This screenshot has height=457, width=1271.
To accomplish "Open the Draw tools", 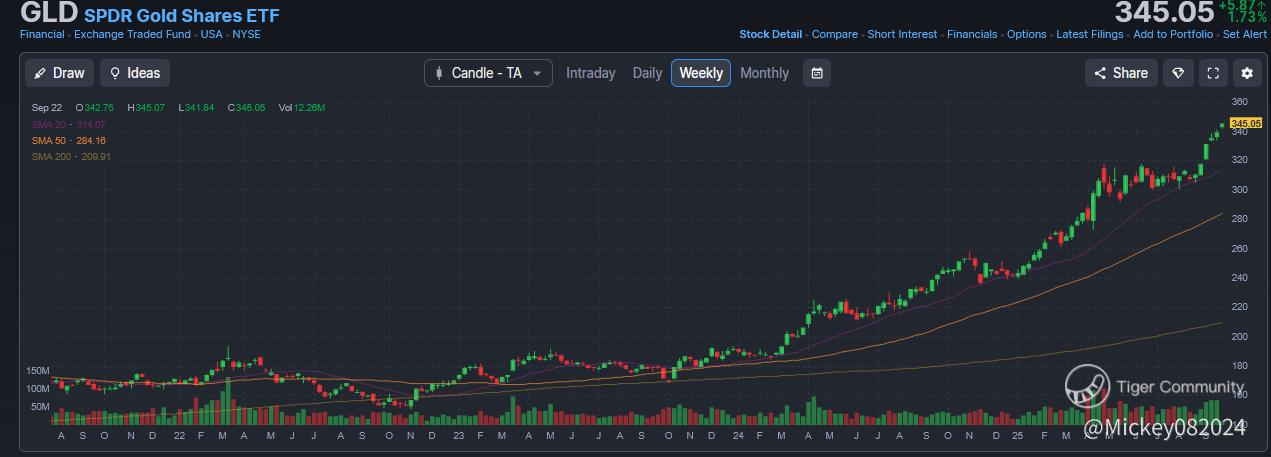I will point(60,73).
